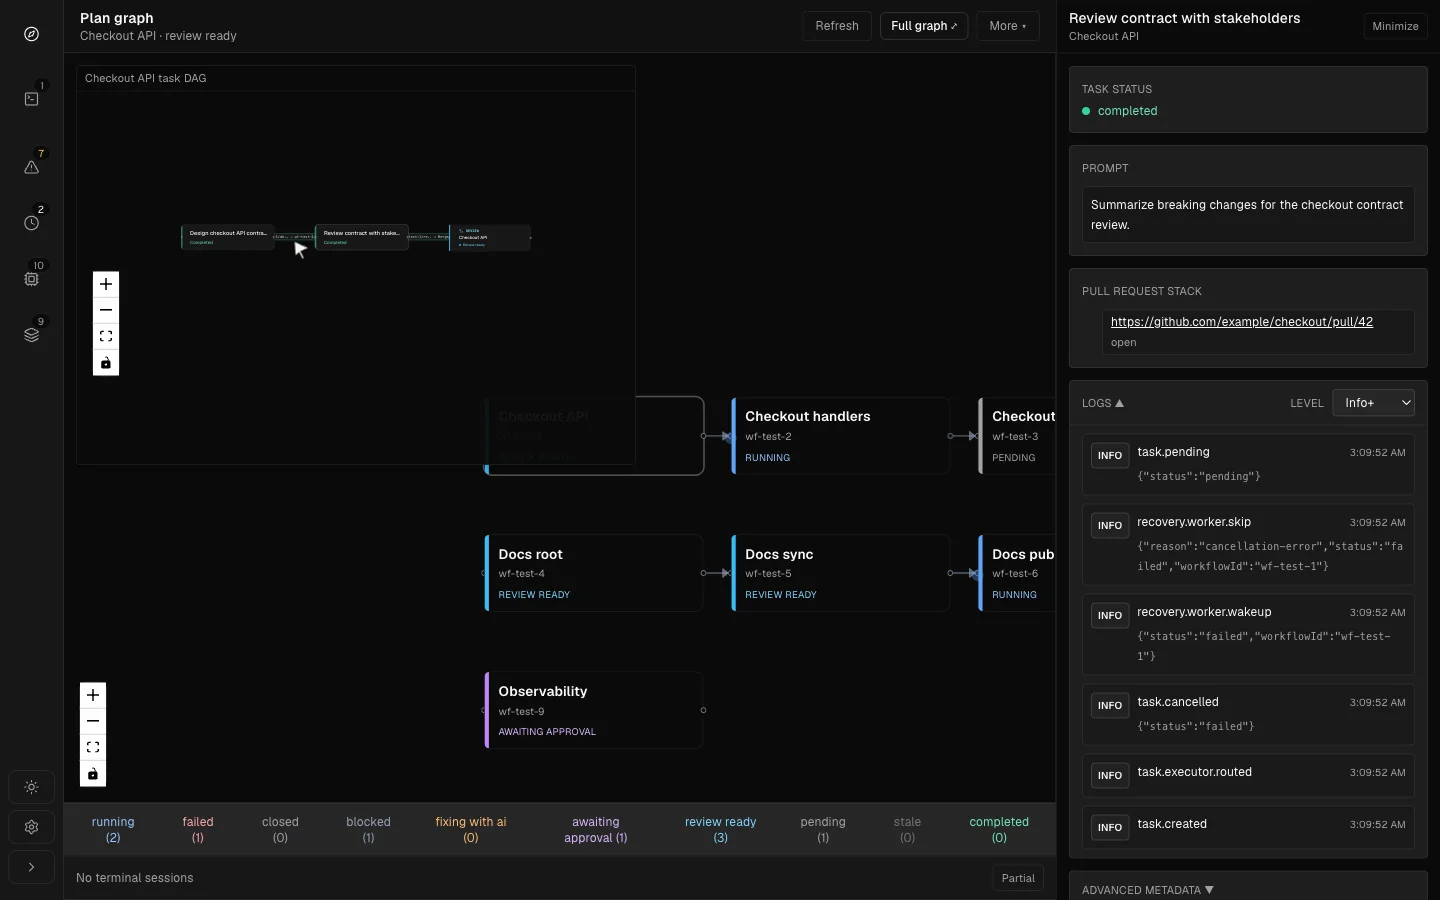Filter by fixing with ai (0) status
Viewport: 1440px width, 900px height.
pyautogui.click(x=471, y=830)
